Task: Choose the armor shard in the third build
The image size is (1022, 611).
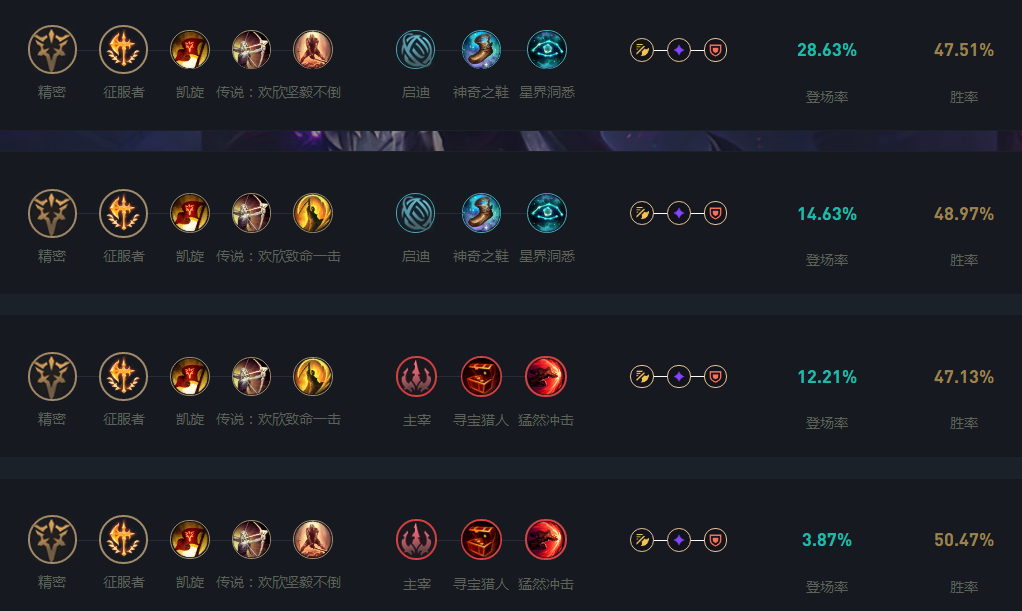Action: pyautogui.click(x=716, y=377)
